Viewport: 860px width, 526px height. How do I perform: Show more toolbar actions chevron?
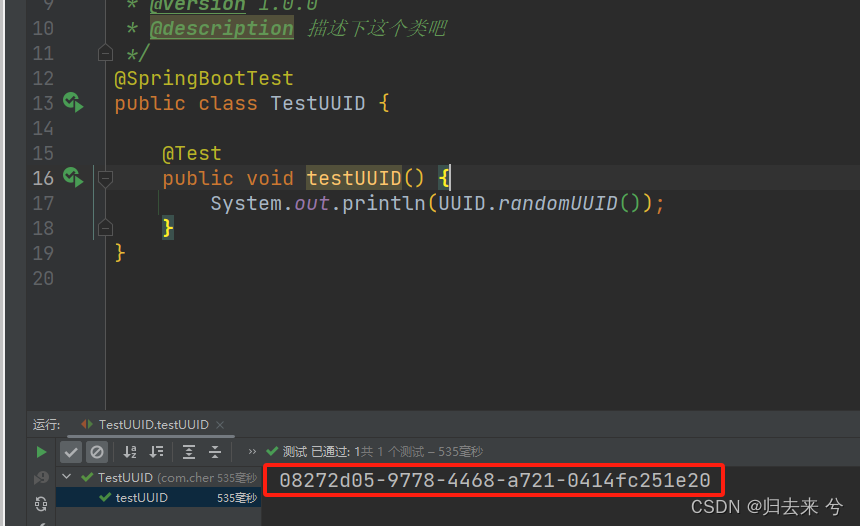click(252, 452)
